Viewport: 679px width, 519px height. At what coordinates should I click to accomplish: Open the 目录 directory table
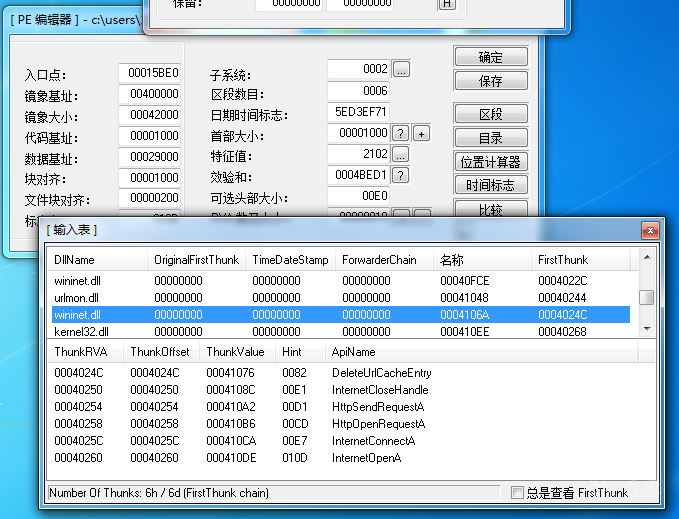tap(491, 138)
